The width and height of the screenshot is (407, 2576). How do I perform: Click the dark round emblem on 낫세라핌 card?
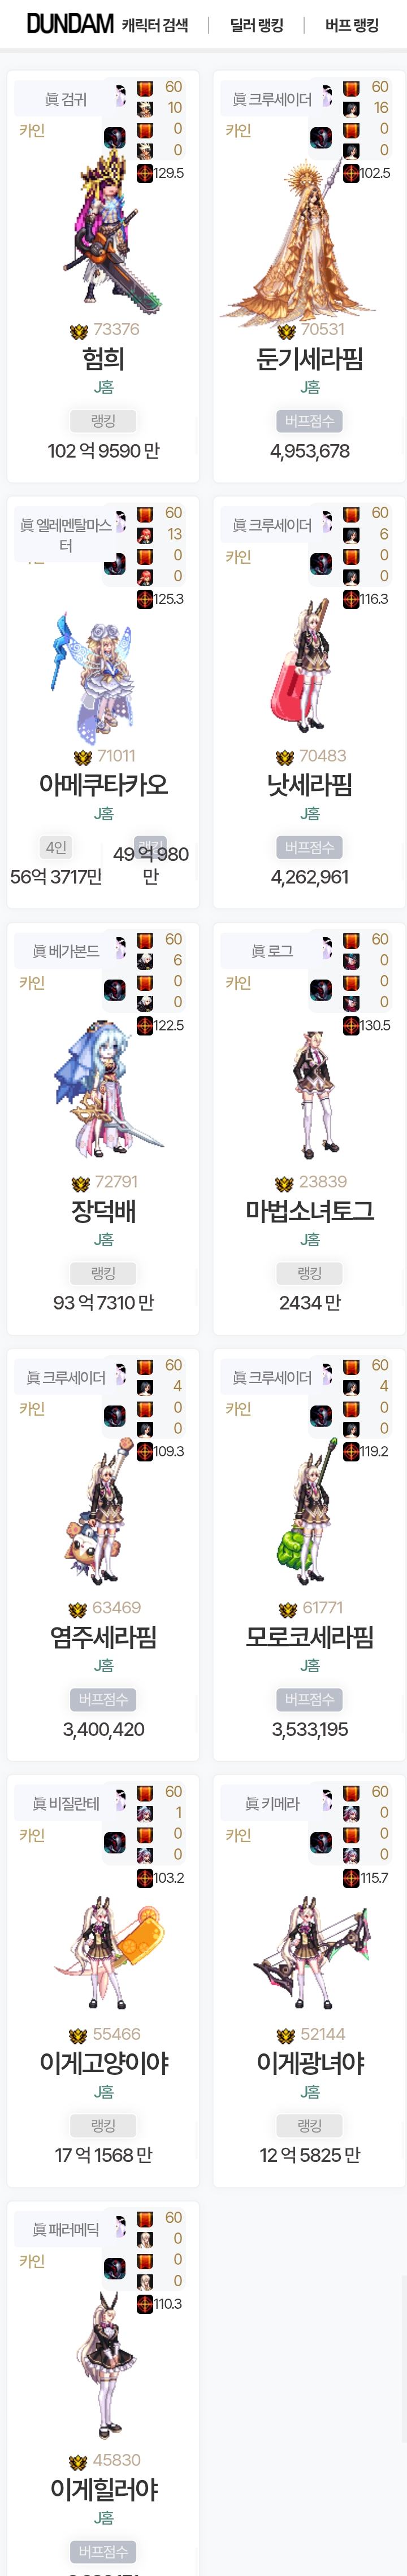coord(321,564)
